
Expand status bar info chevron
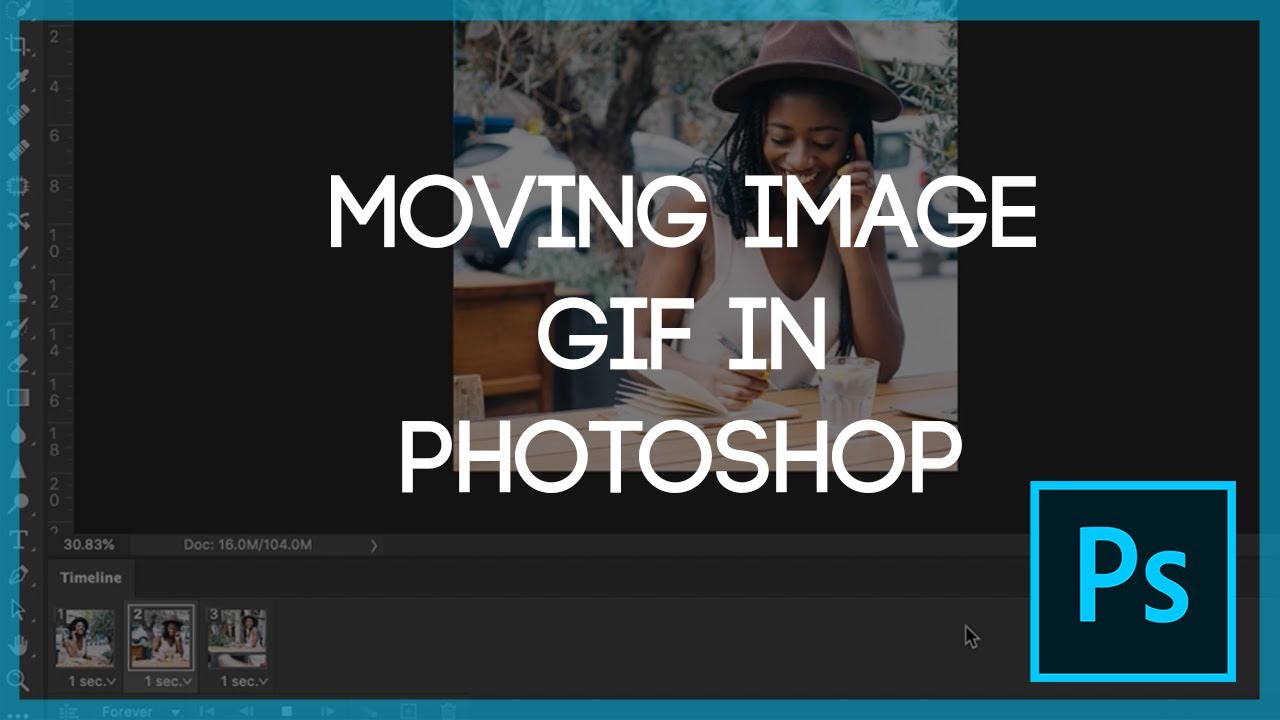click(x=374, y=545)
